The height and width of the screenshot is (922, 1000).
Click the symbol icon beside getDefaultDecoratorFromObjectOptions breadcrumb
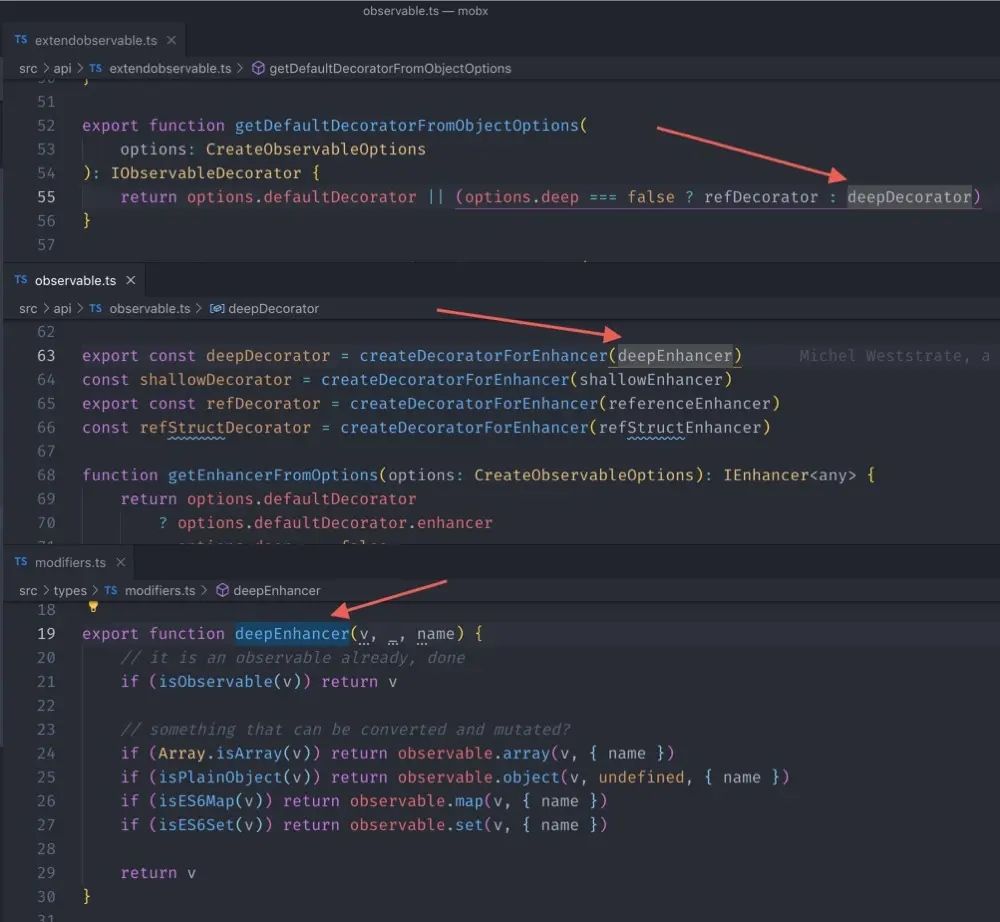coord(257,68)
